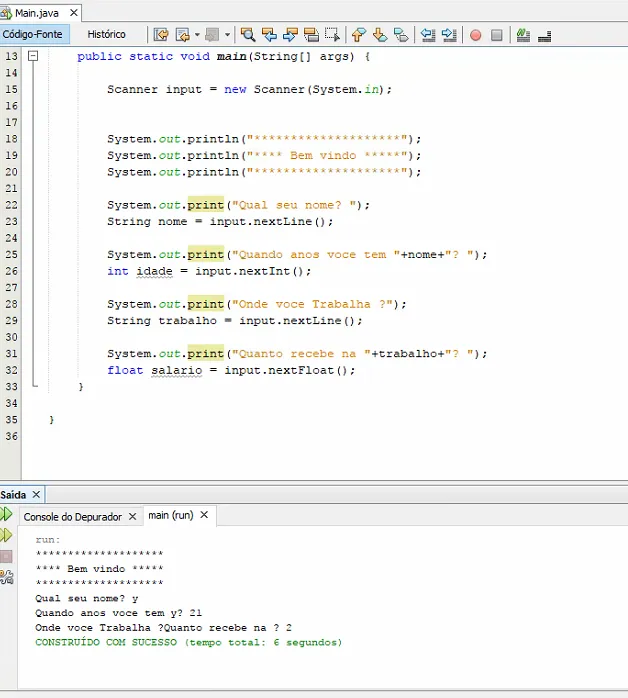The image size is (628, 698).
Task: Start macro recording with red circle
Action: coord(475,35)
